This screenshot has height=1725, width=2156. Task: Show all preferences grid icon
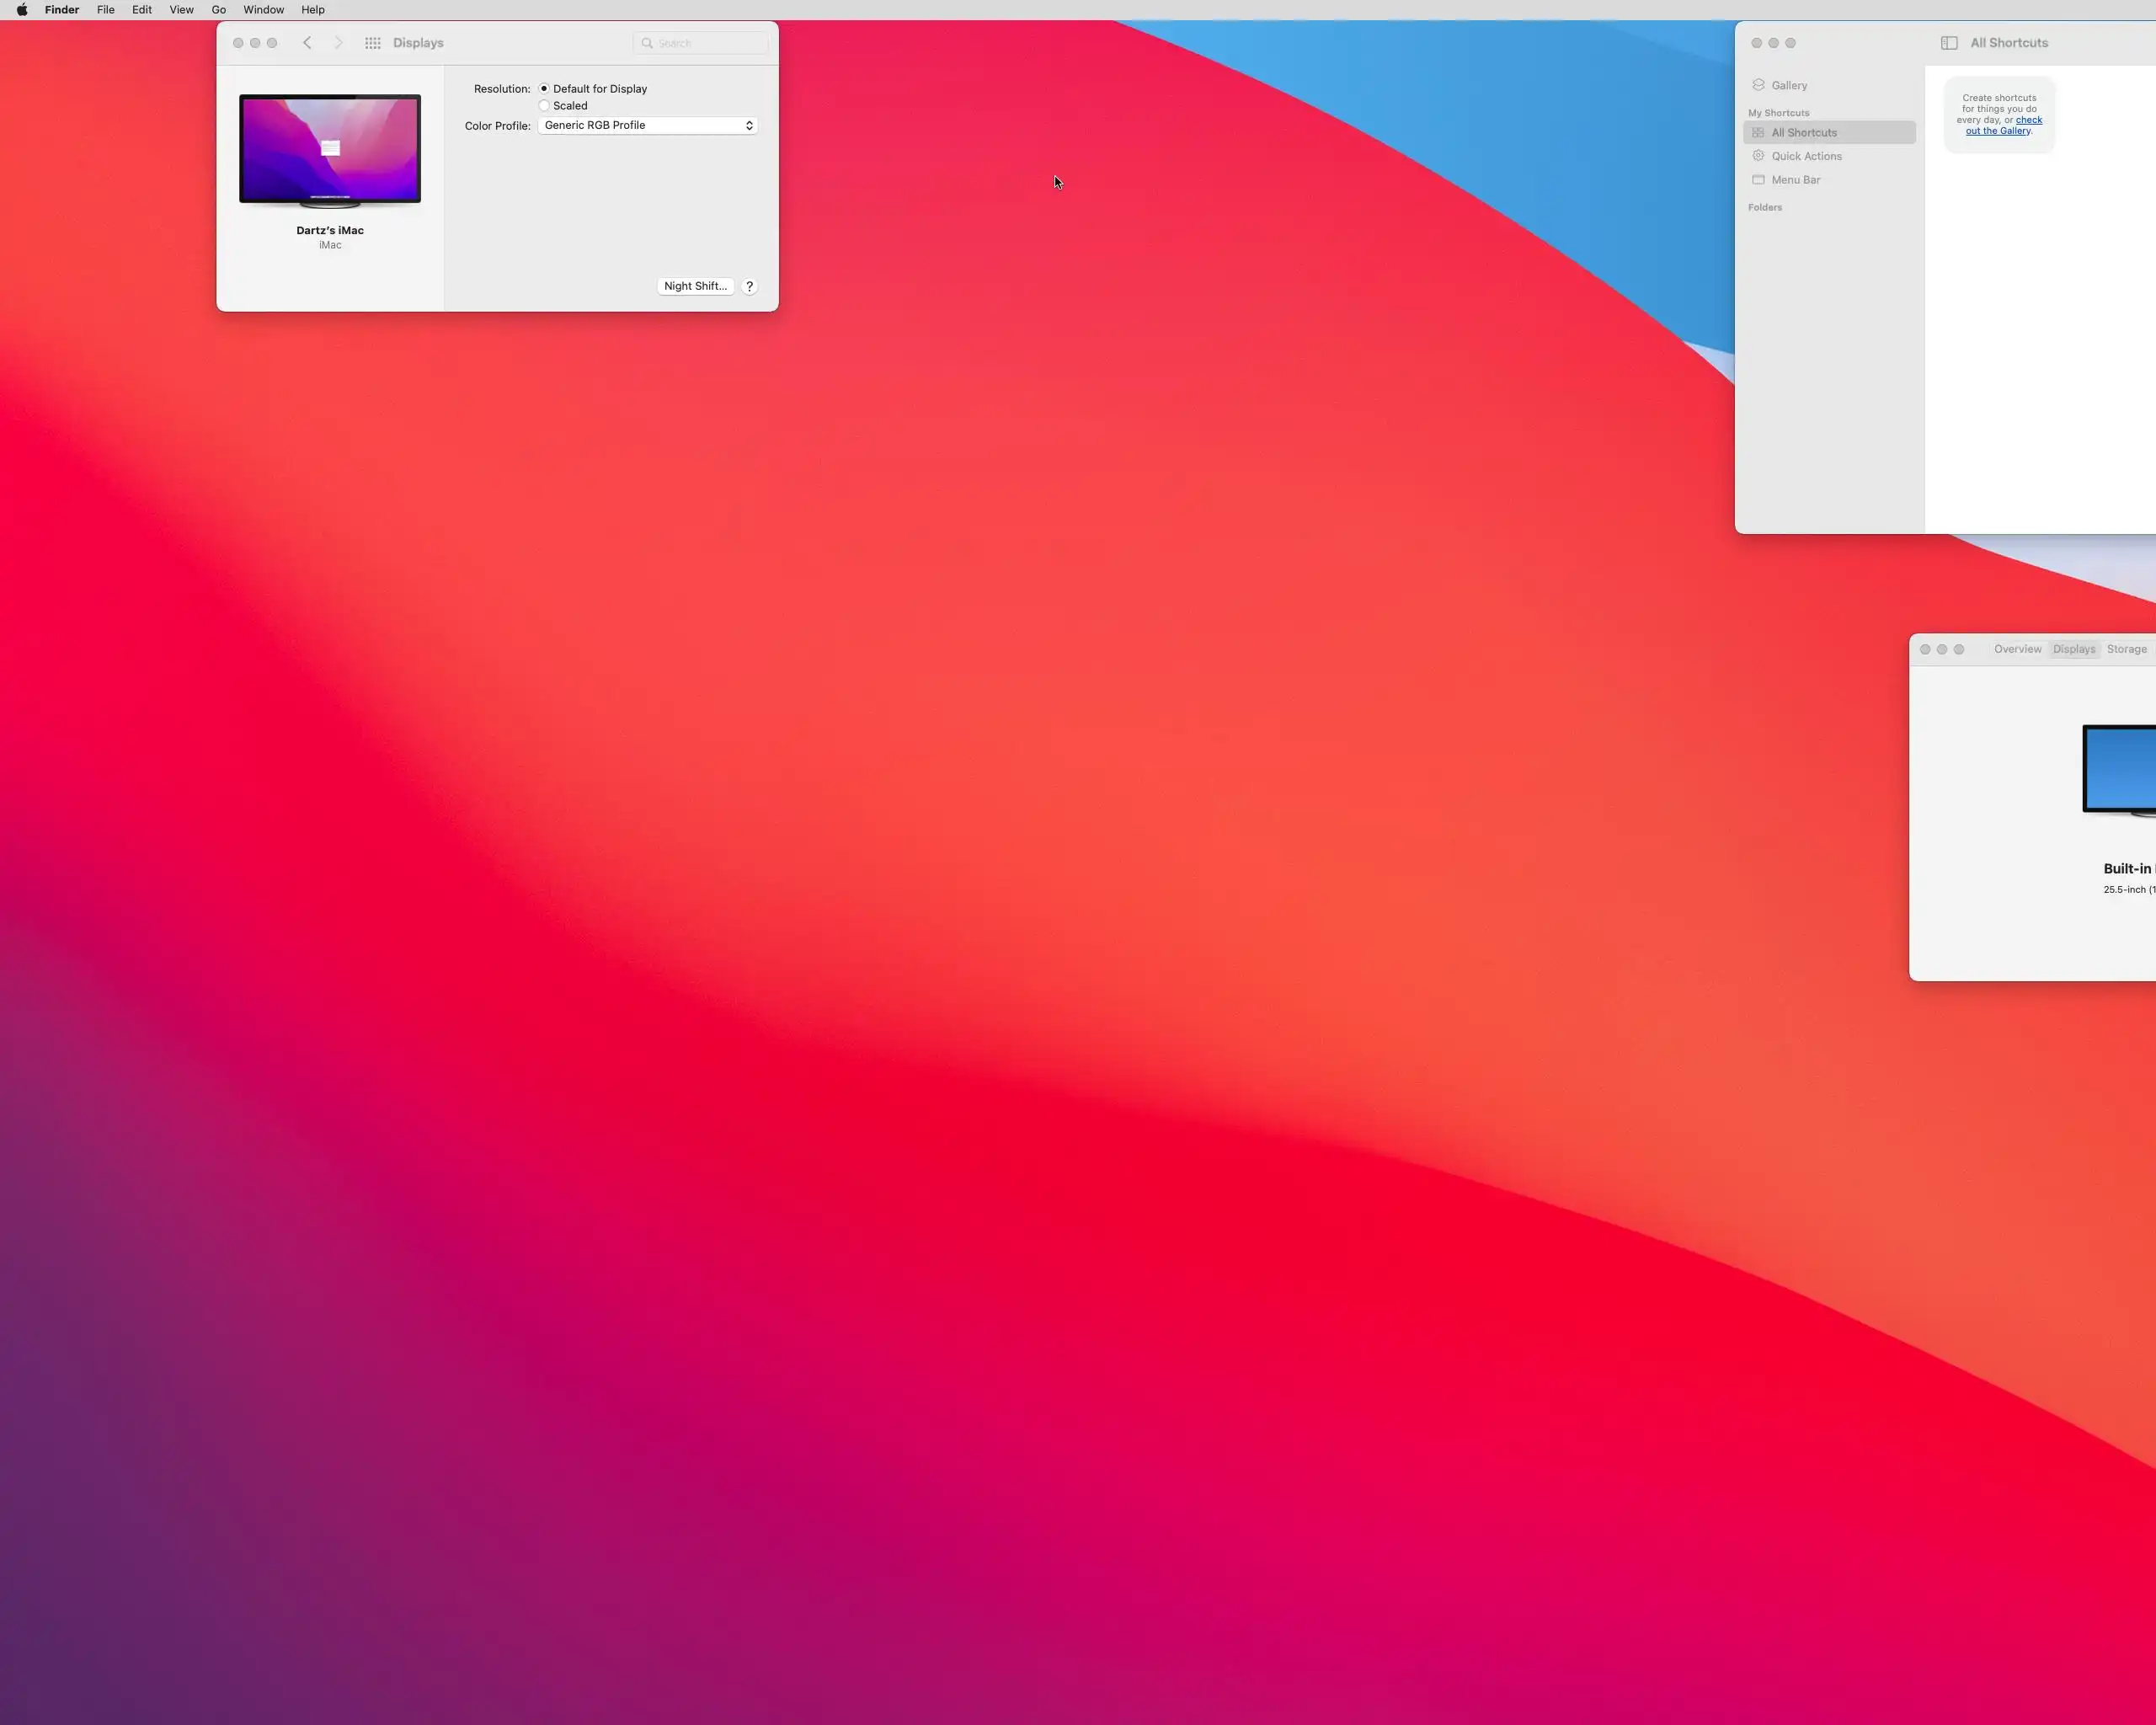373,43
